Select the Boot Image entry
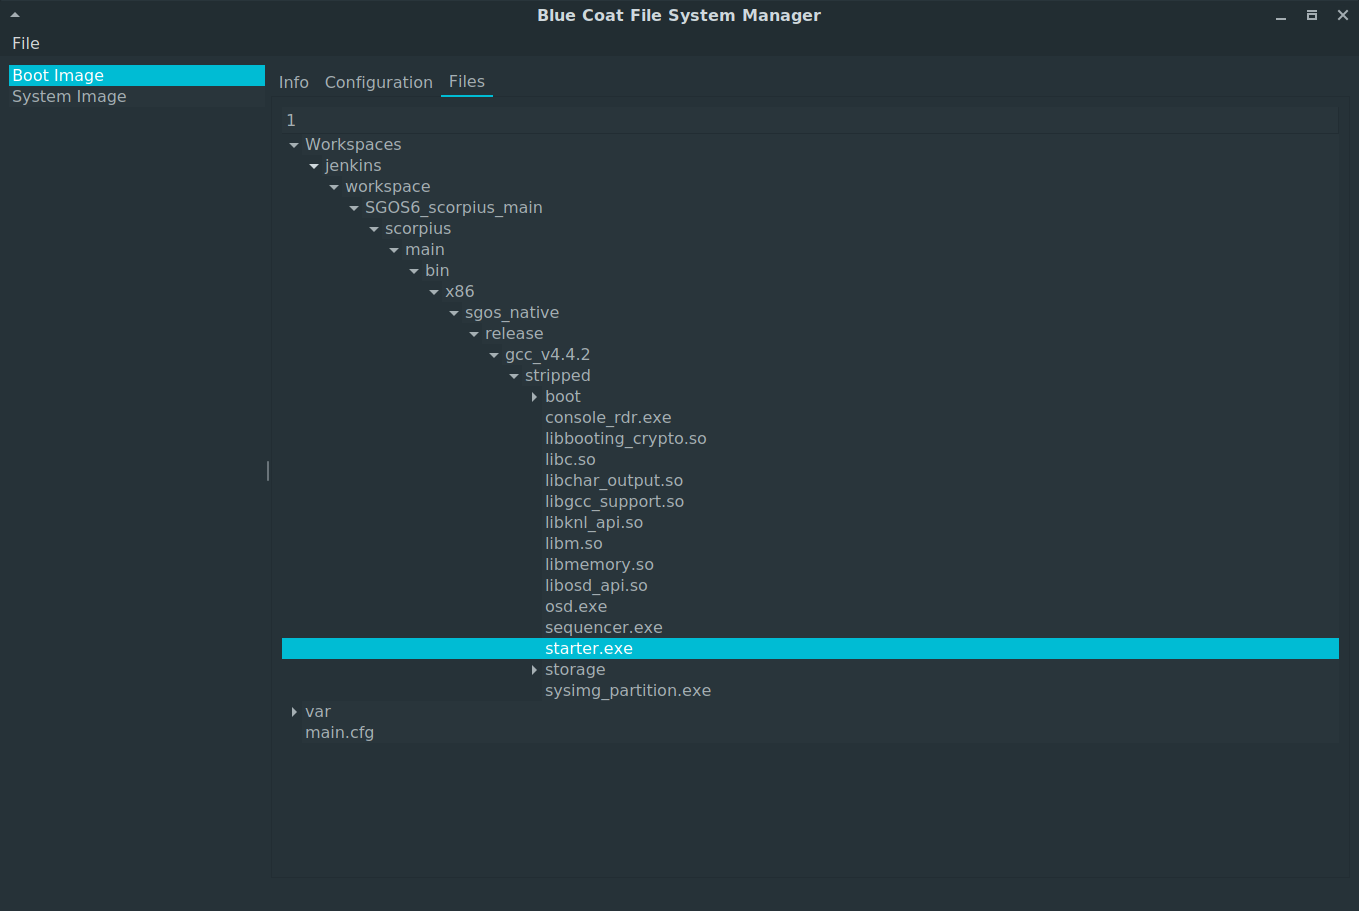The height and width of the screenshot is (911, 1359). point(137,76)
